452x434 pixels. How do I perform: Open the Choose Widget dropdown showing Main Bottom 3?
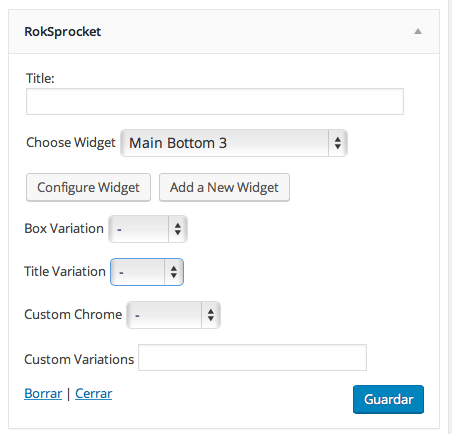tap(234, 143)
